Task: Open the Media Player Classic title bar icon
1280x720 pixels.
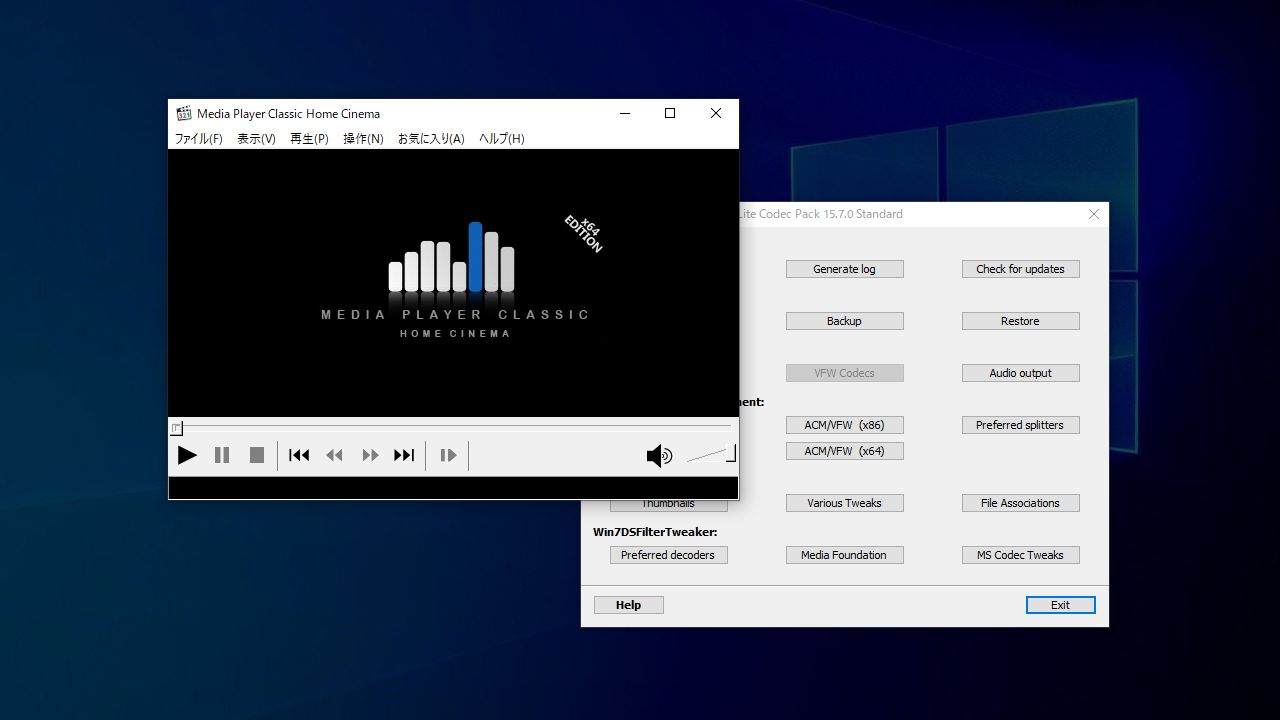Action: pyautogui.click(x=184, y=114)
